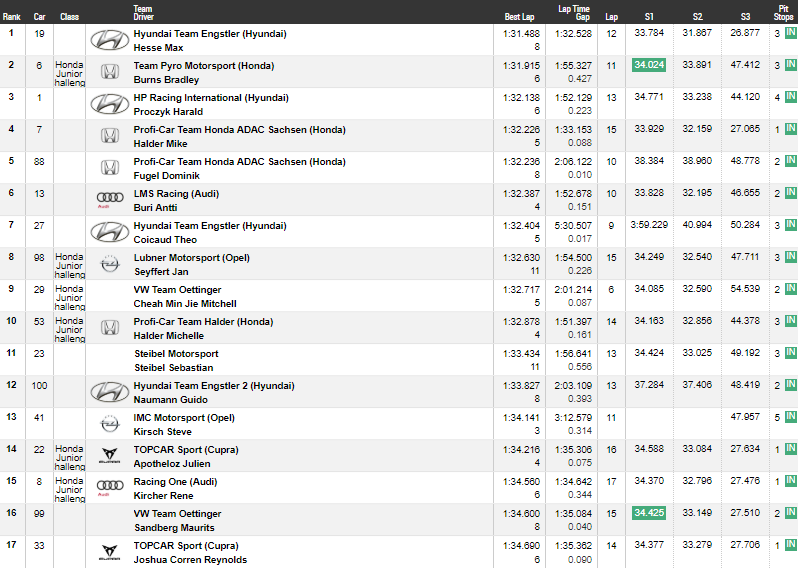Click Opel logo for Lubner Motorsport

[x=110, y=264]
